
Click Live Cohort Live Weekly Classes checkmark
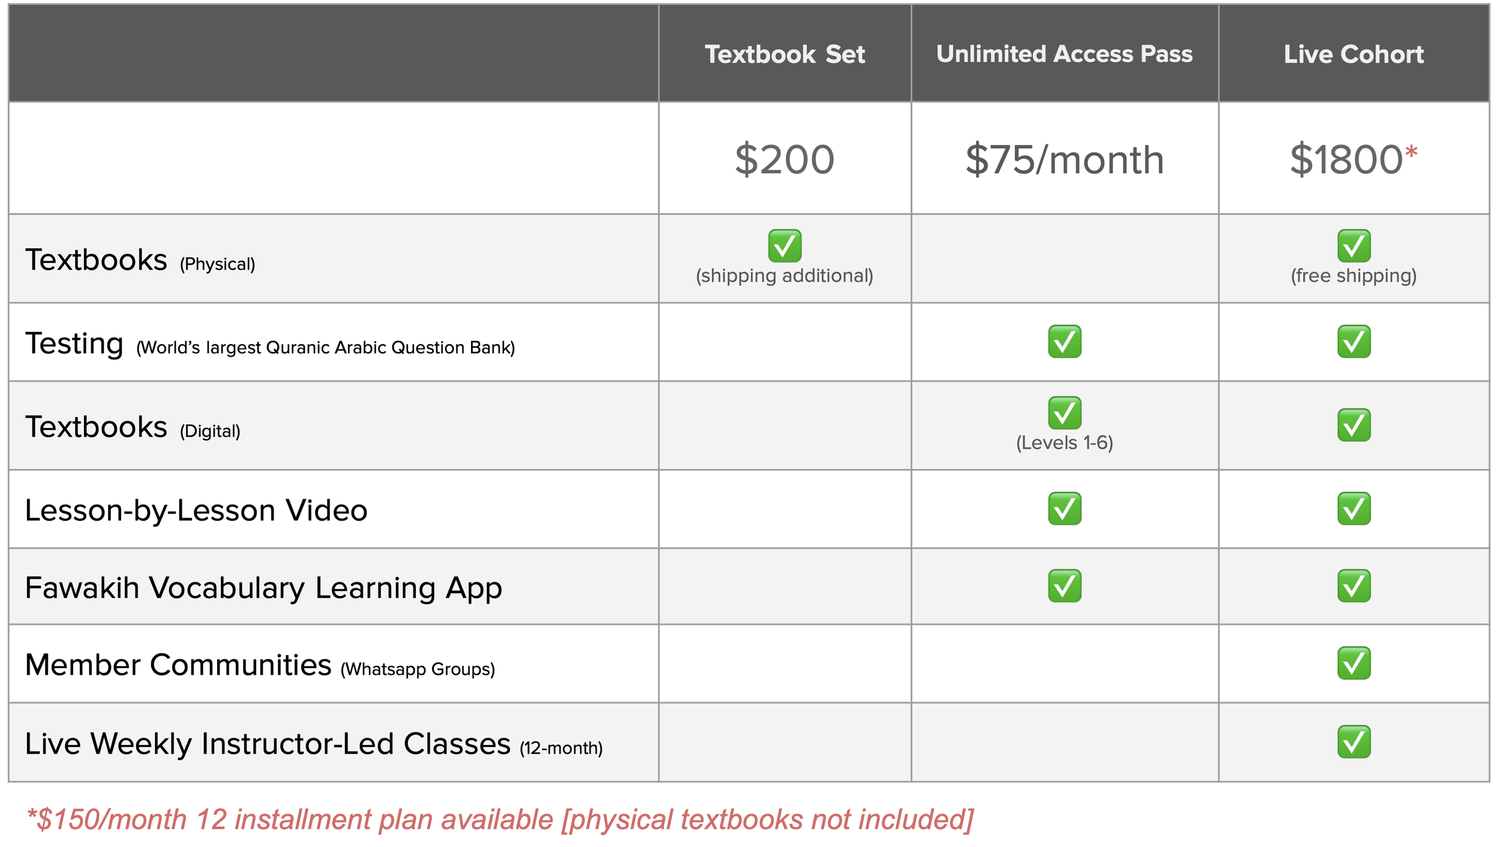point(1353,742)
